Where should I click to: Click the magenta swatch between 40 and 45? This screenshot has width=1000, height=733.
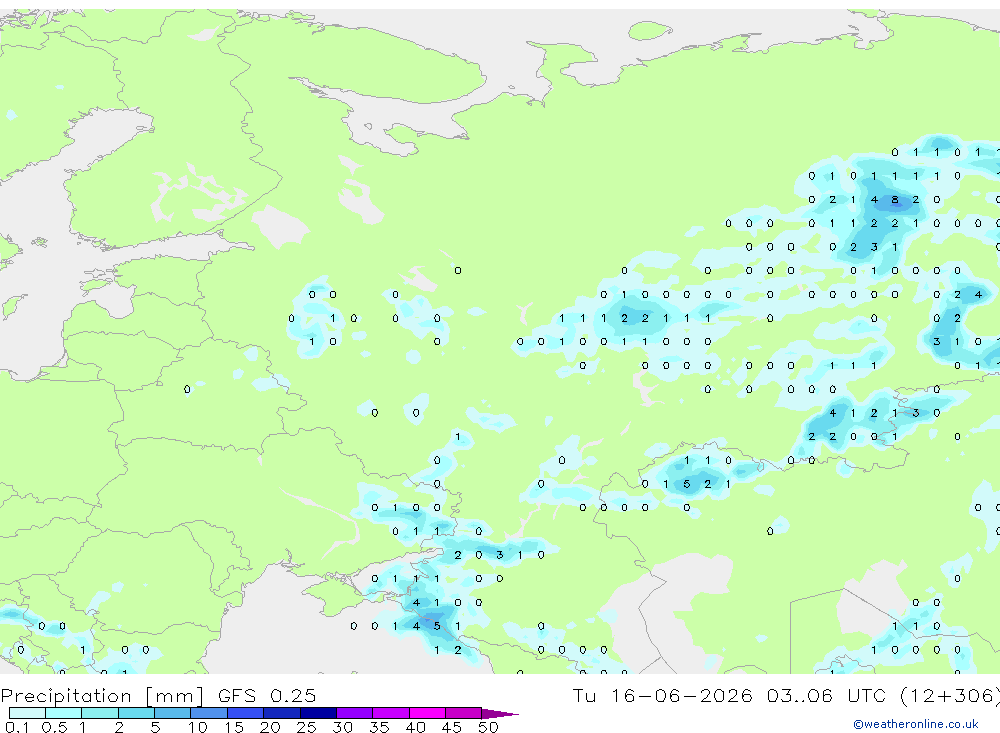pos(427,713)
